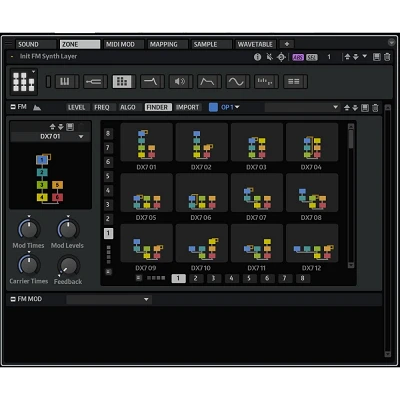Switch to the ALGO tab
Image resolution: width=400 pixels, height=400 pixels.
128,107
